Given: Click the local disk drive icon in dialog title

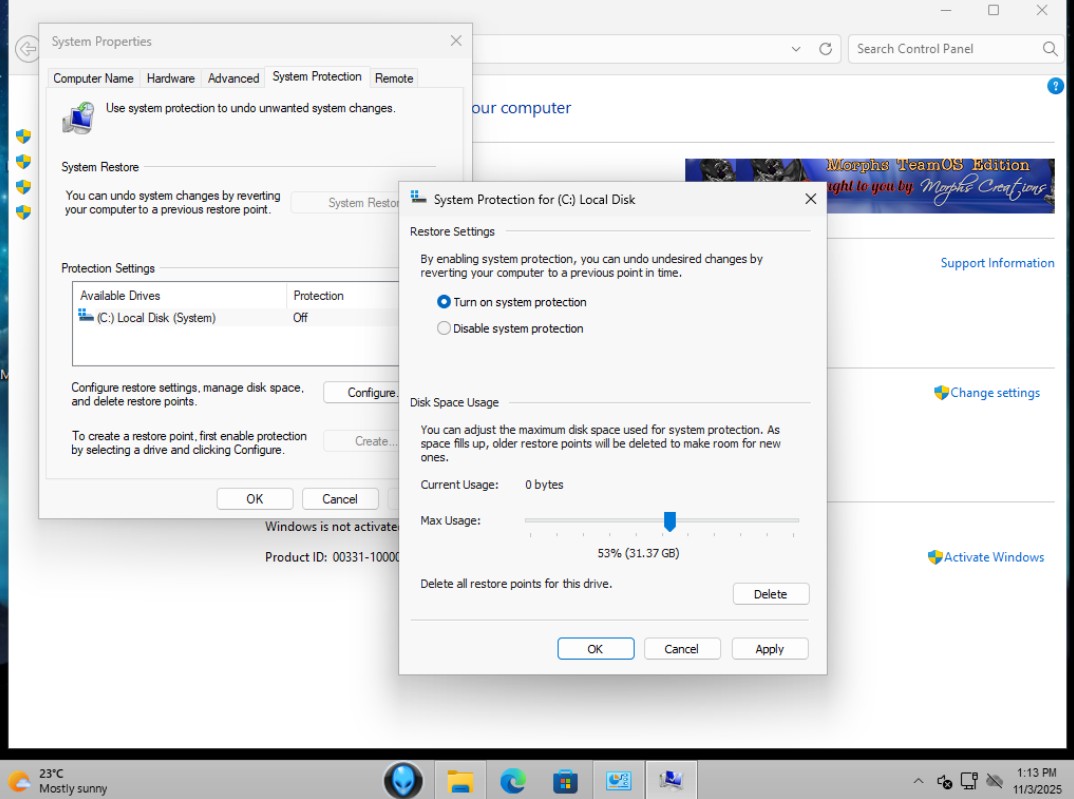Looking at the screenshot, I should coord(419,199).
